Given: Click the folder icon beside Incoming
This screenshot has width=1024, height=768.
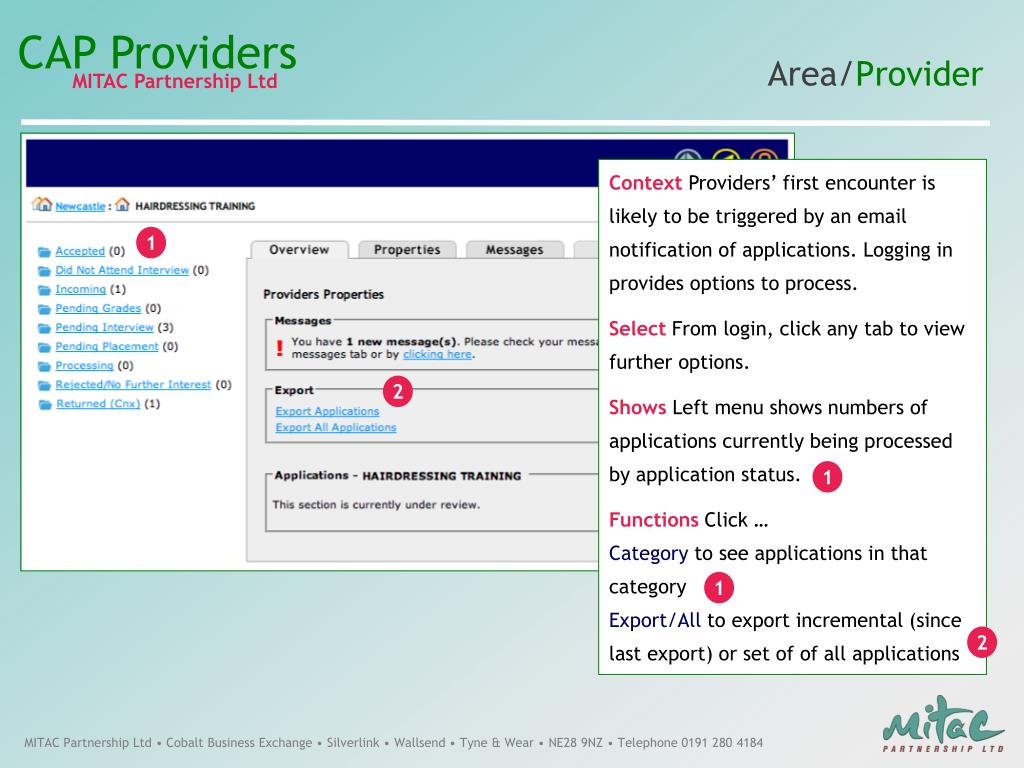Looking at the screenshot, I should [44, 289].
